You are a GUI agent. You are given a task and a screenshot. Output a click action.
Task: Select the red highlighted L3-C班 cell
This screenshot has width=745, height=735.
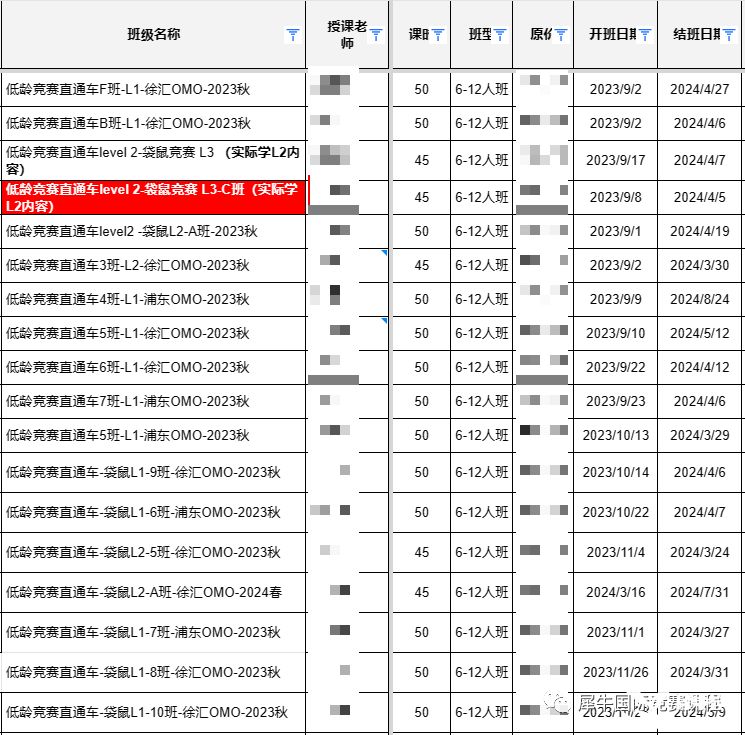tap(153, 197)
